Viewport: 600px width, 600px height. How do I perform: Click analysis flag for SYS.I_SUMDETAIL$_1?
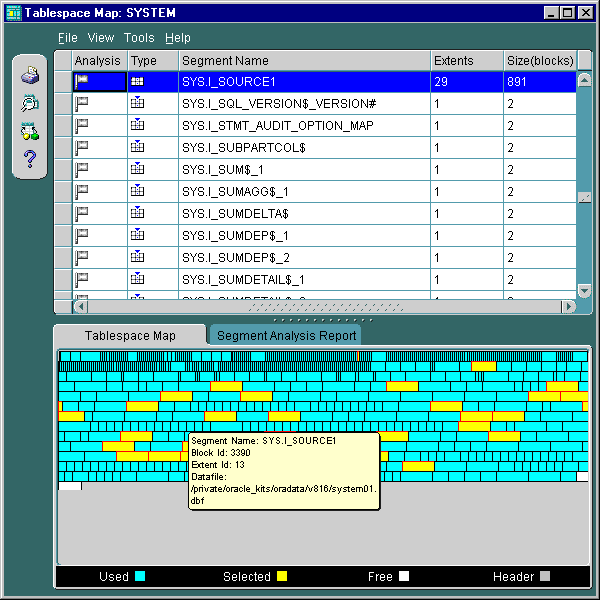click(x=82, y=280)
